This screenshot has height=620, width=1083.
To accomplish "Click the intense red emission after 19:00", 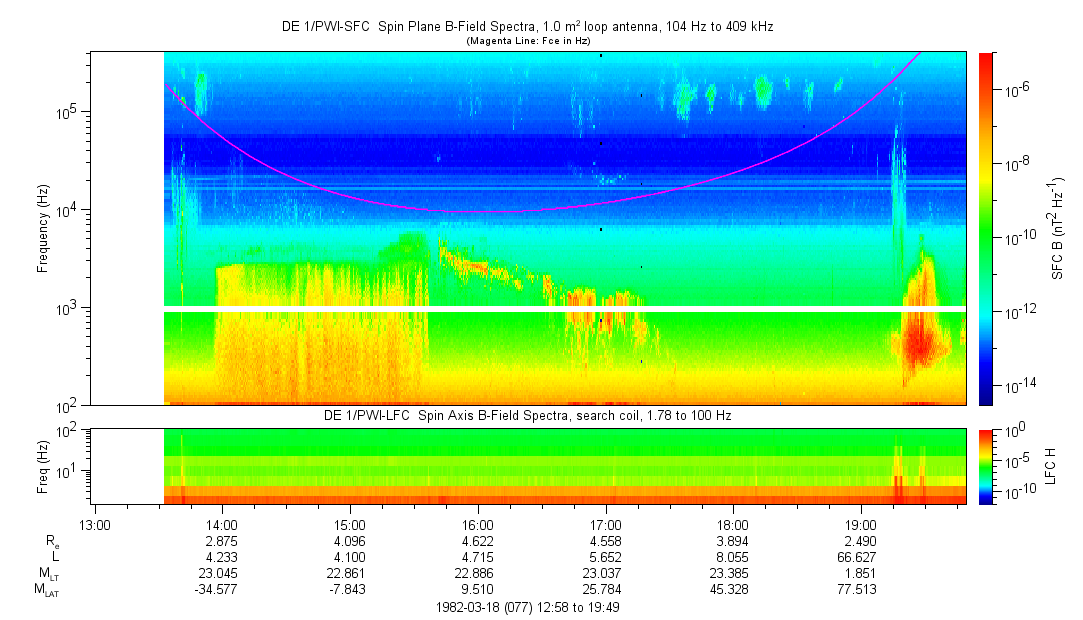I will pyautogui.click(x=918, y=342).
